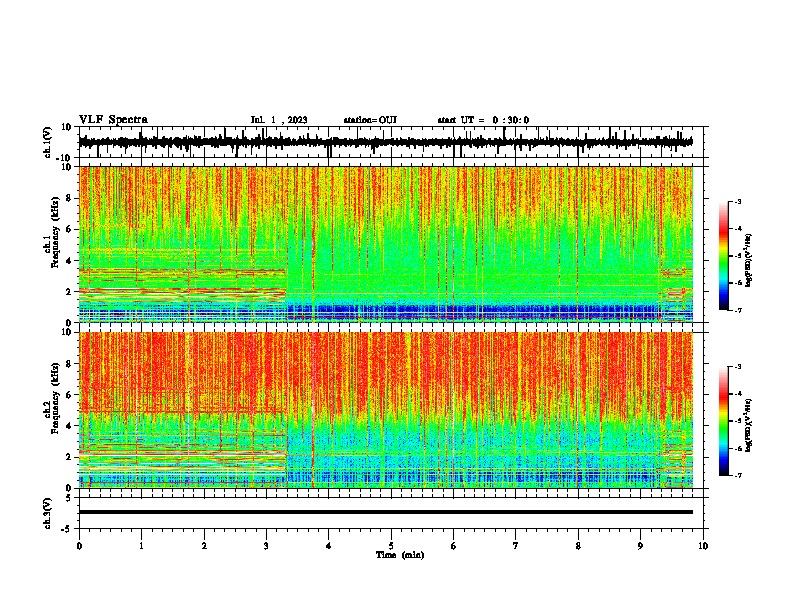Click time axis tick label "0"
The height and width of the screenshot is (612, 792).
pos(79,546)
